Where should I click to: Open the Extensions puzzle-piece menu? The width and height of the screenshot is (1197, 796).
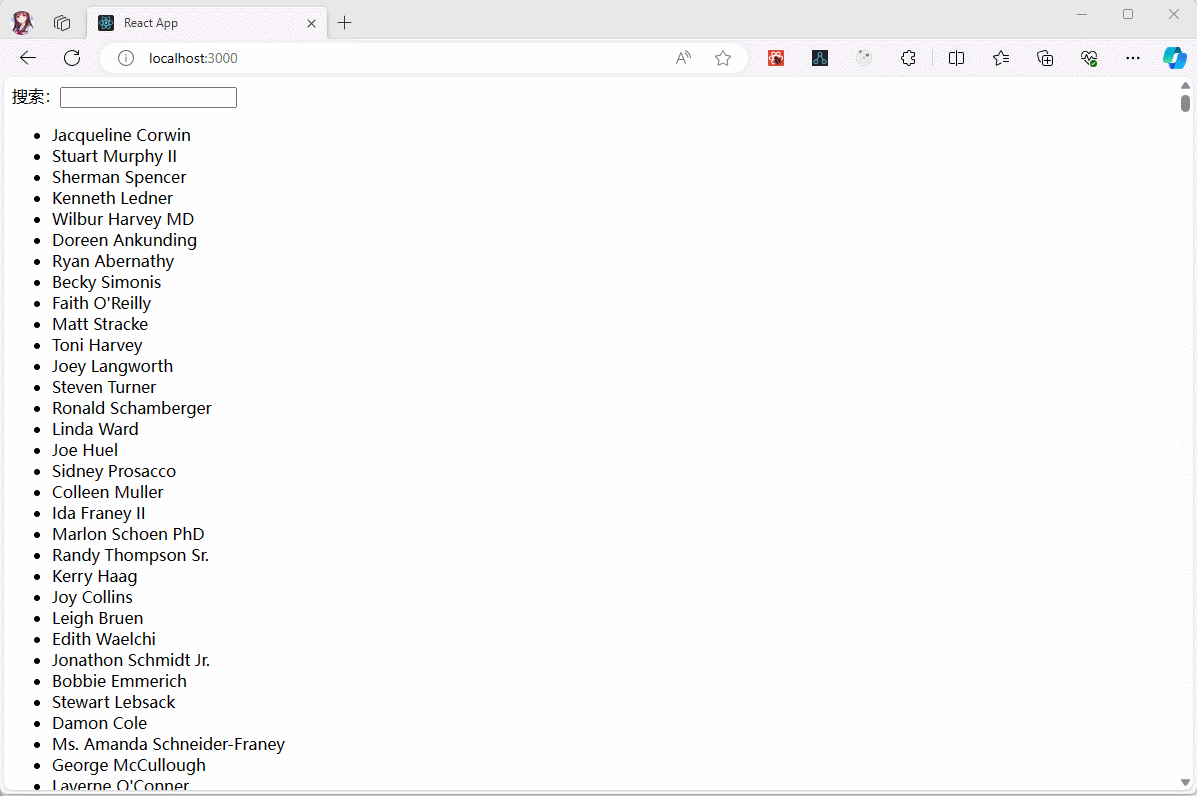point(908,58)
